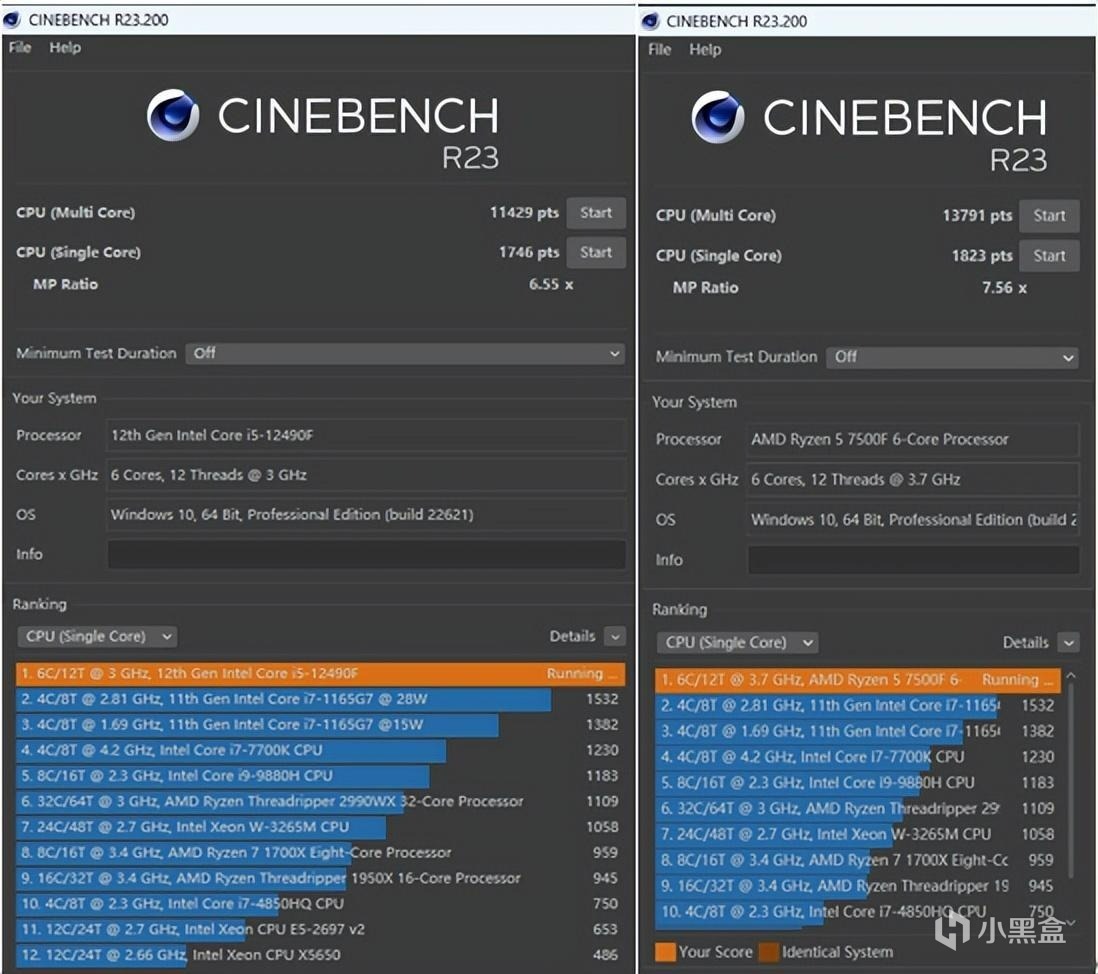Select i7-7700K ranking row in left window
Viewport: 1098px width, 974px height.
320,750
